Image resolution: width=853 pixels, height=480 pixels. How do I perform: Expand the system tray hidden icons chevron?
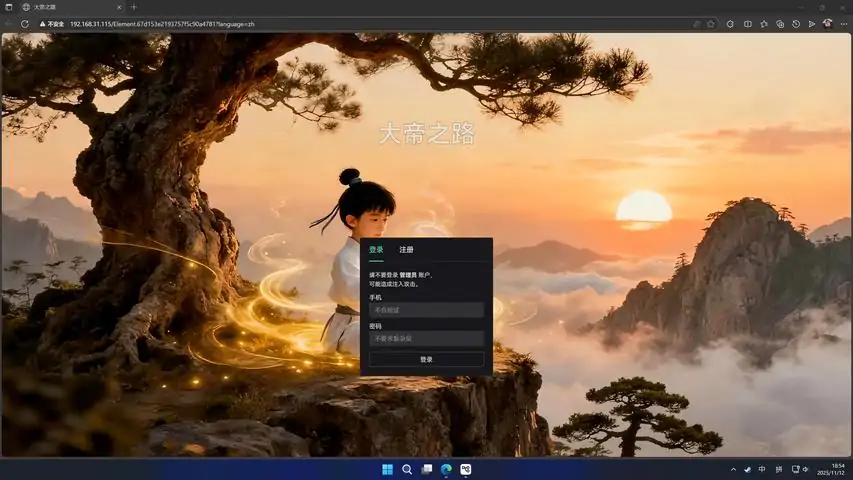[x=732, y=469]
